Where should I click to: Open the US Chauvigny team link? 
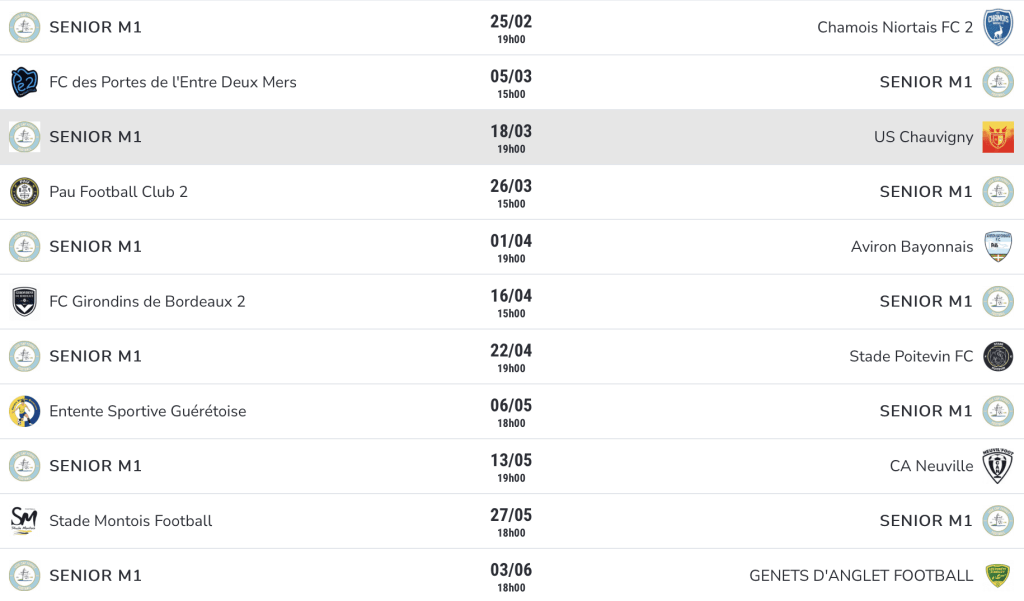coord(923,137)
